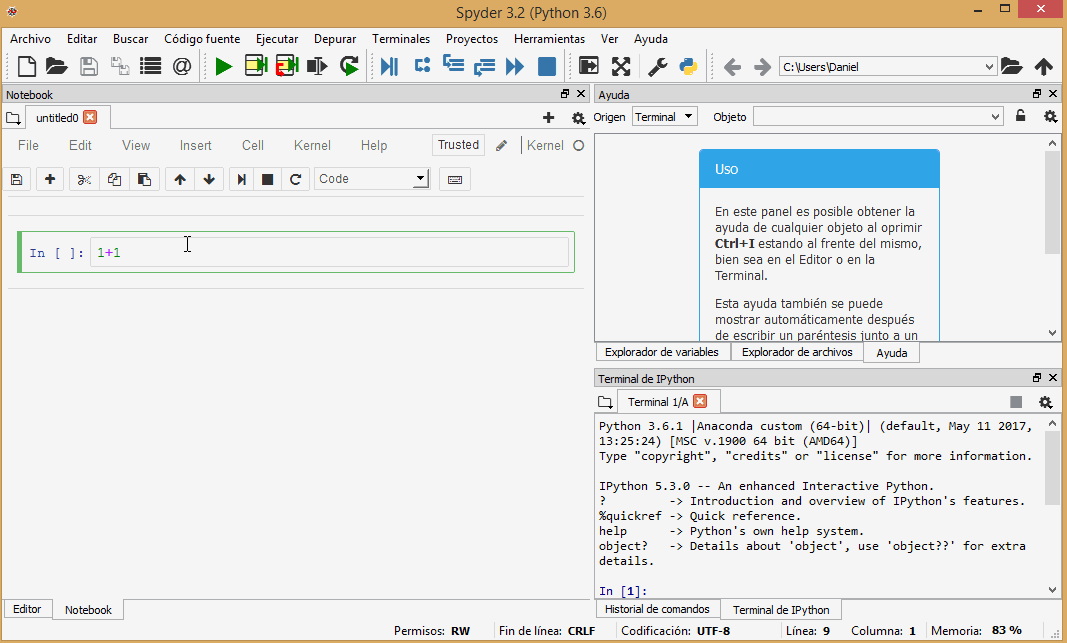The height and width of the screenshot is (643, 1067).
Task: Insert a cell below with the plus button
Action: tap(50, 179)
